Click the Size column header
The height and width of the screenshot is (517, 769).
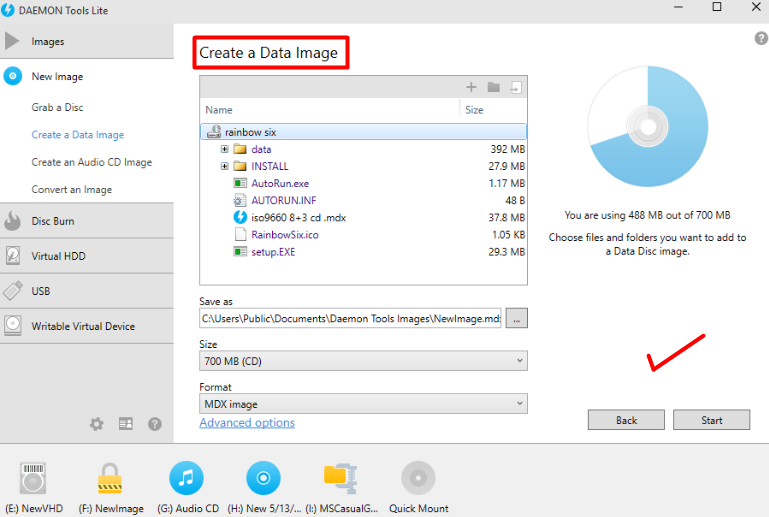(474, 110)
